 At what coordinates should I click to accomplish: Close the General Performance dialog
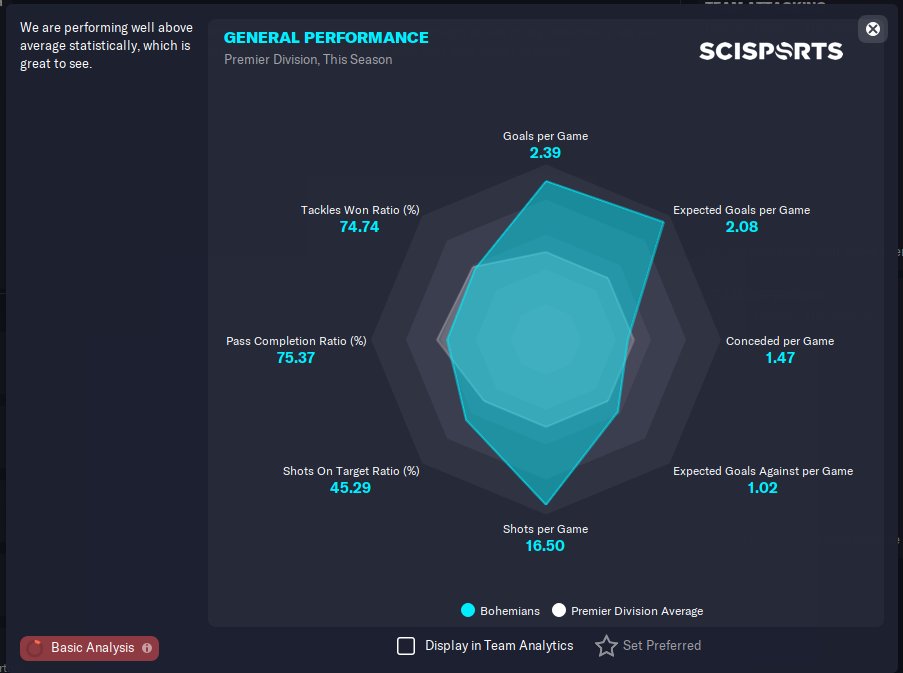tap(872, 29)
